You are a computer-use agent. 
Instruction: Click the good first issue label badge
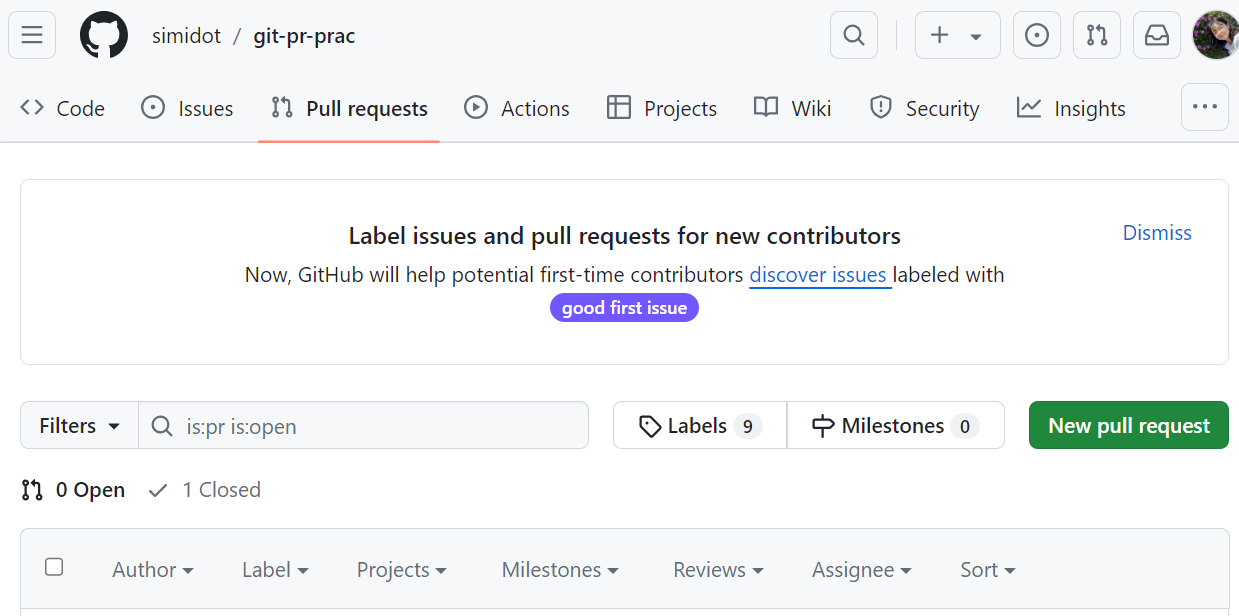[x=624, y=308]
